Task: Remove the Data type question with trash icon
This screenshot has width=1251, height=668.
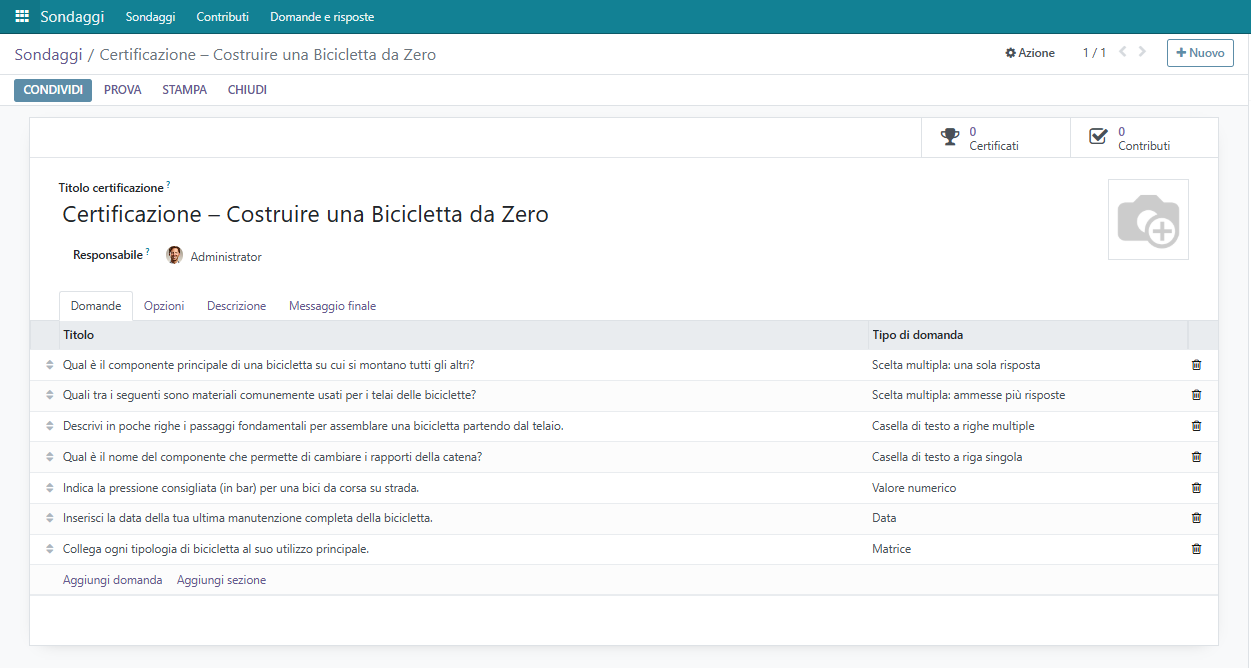Action: click(x=1196, y=518)
